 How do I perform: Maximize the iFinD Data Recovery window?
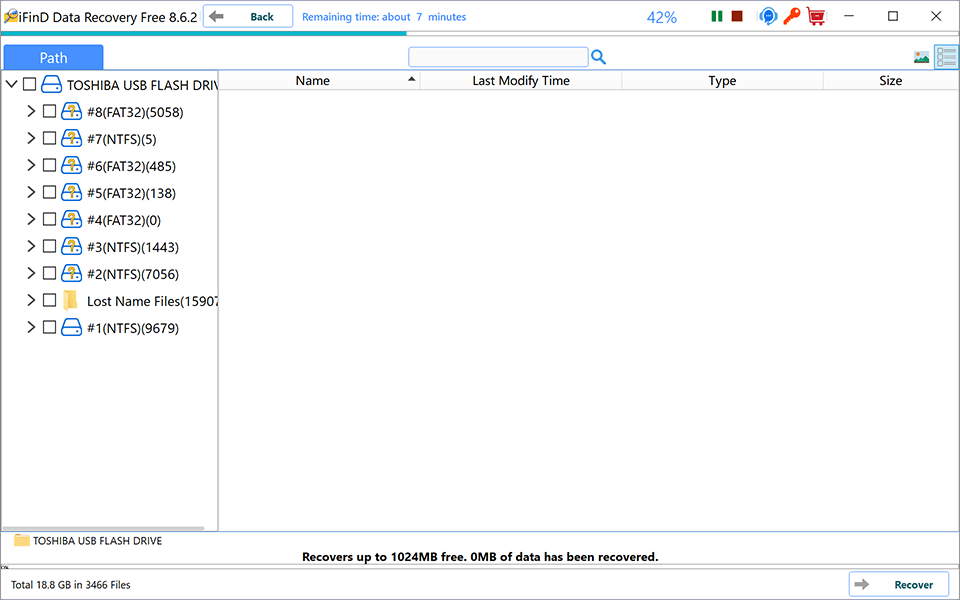pyautogui.click(x=893, y=16)
